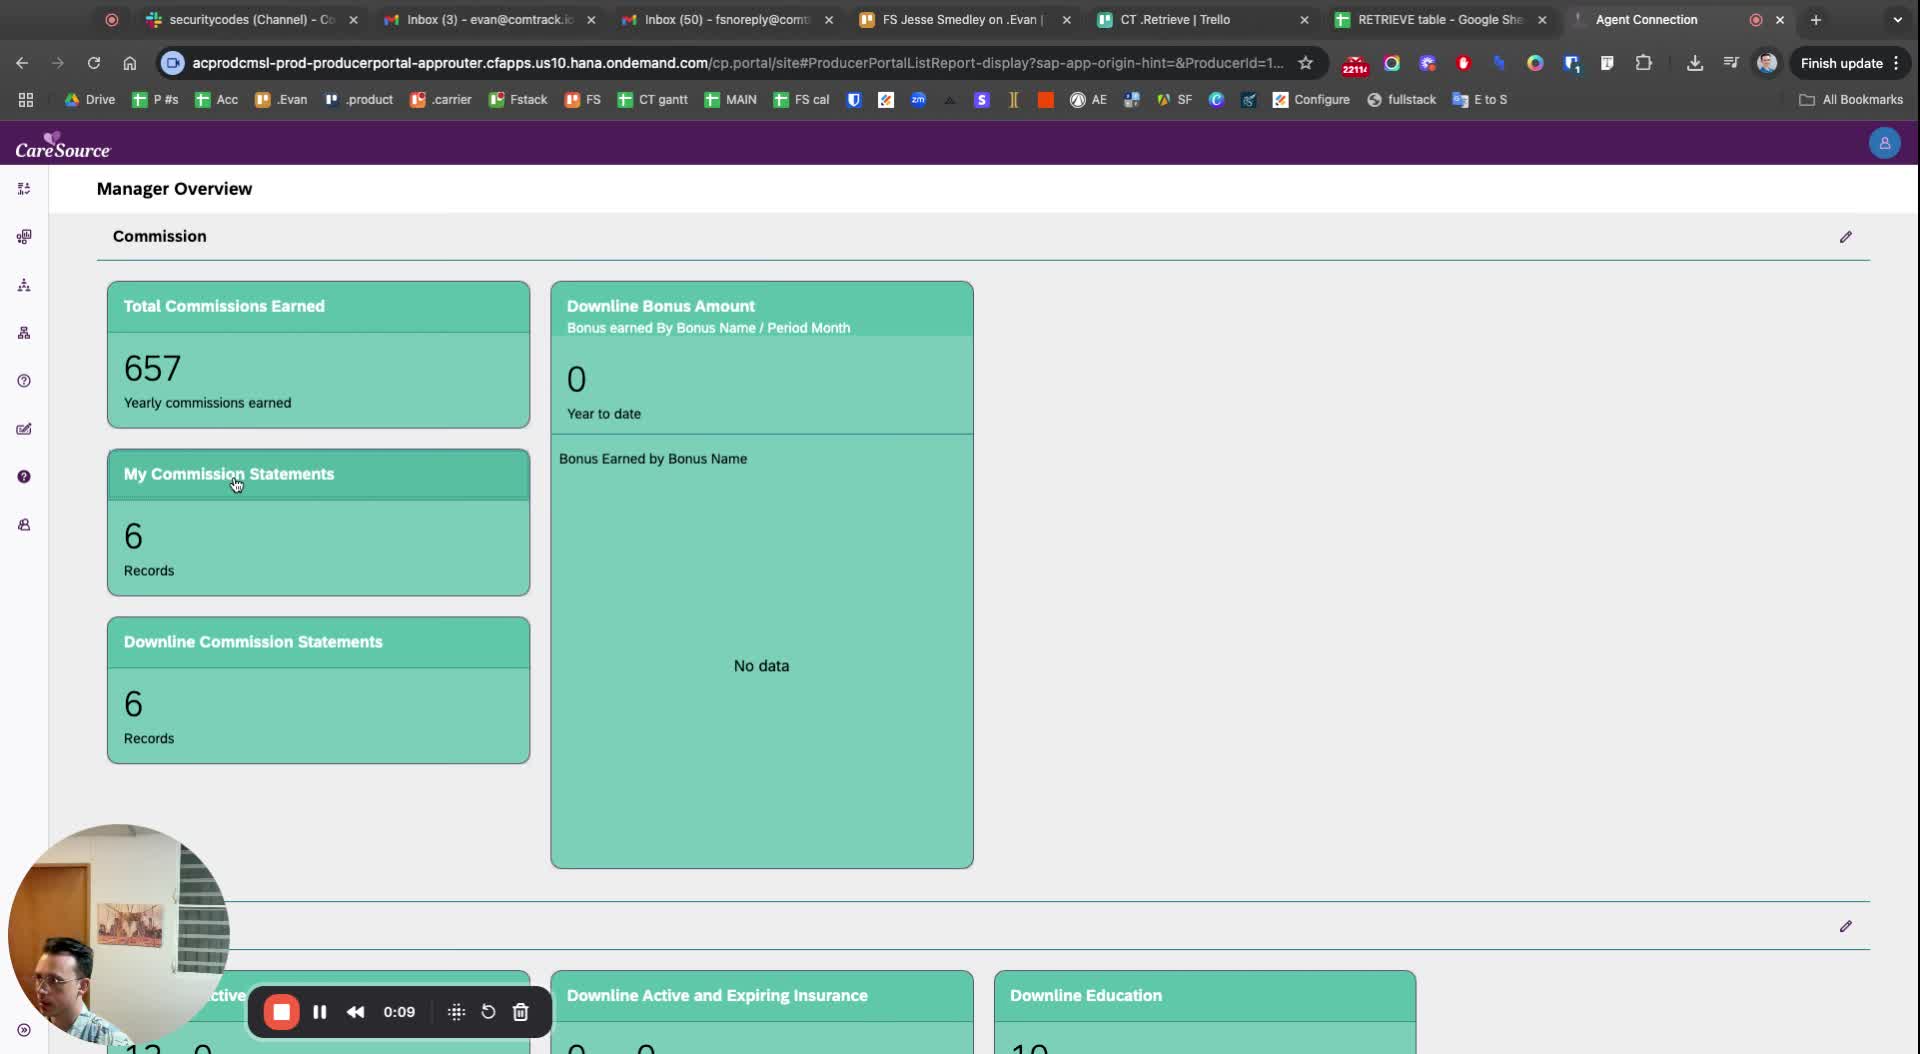
Task: Bookmark this page with the star icon
Action: tap(1305, 63)
